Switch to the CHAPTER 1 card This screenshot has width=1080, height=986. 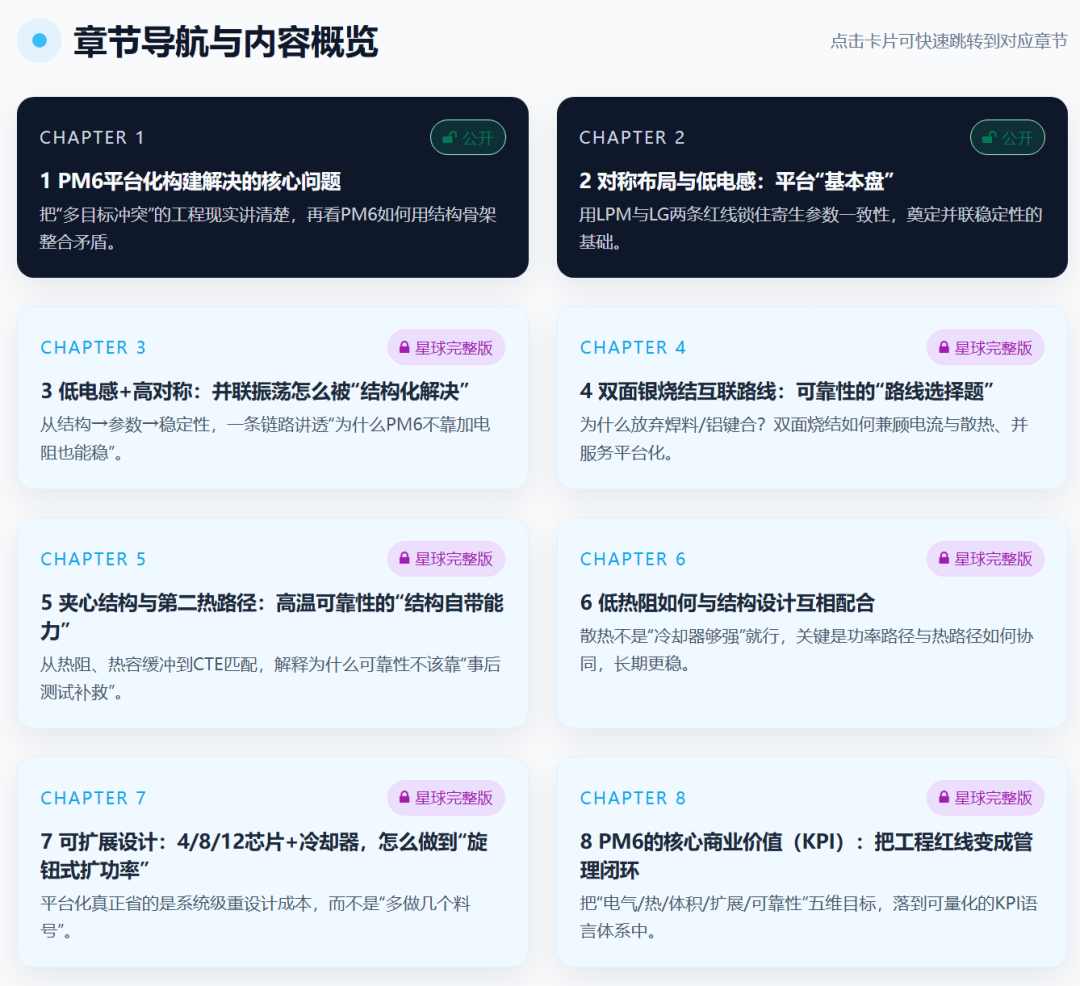click(x=271, y=188)
